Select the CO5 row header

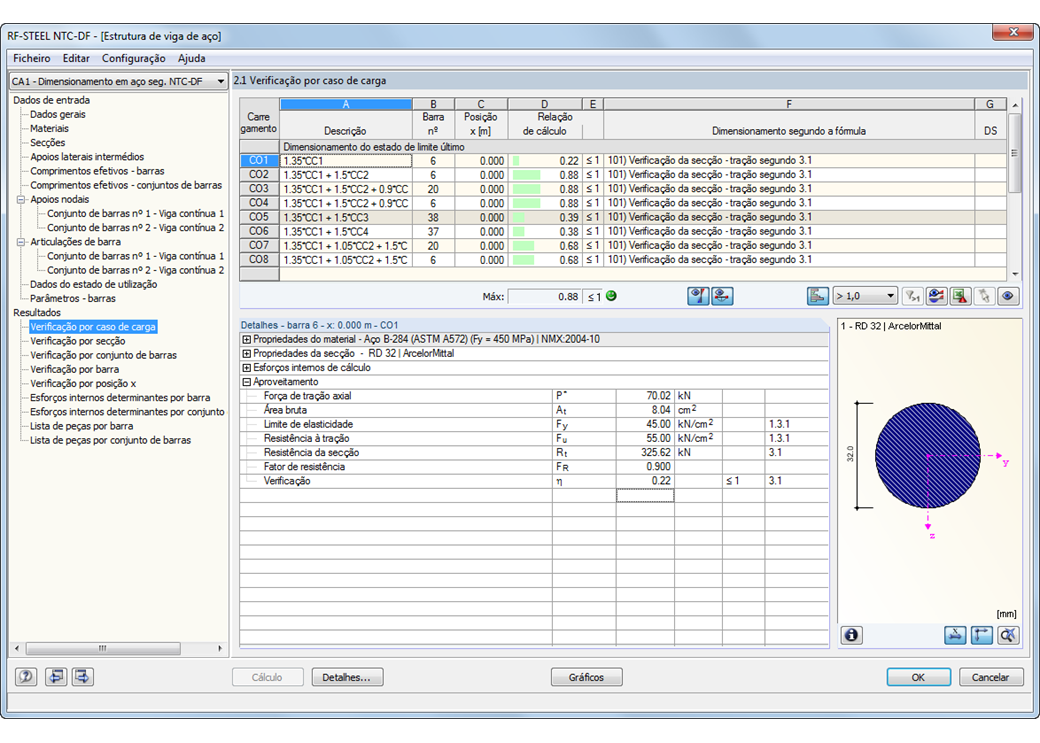tap(259, 217)
